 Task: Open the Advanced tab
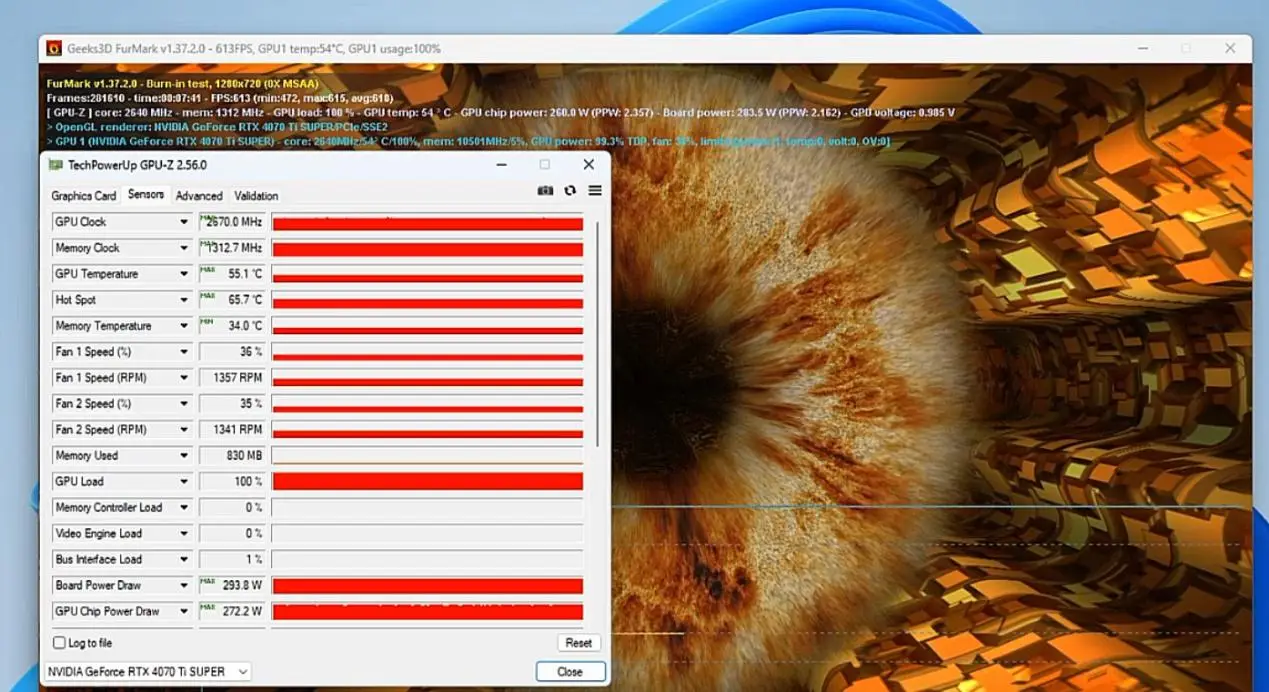point(199,196)
